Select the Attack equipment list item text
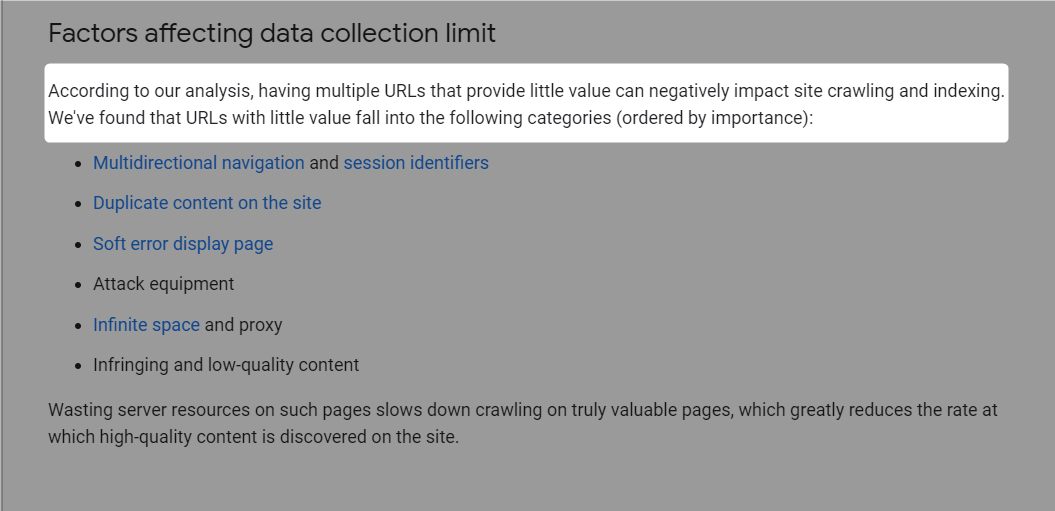The height and width of the screenshot is (511, 1055). coord(163,284)
